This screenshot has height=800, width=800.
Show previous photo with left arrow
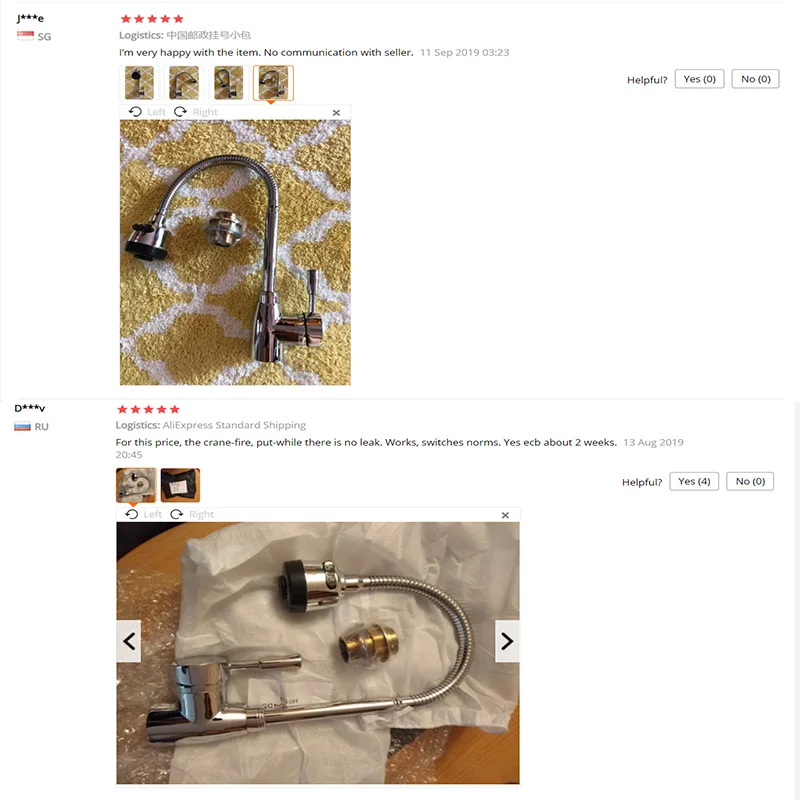(x=129, y=641)
